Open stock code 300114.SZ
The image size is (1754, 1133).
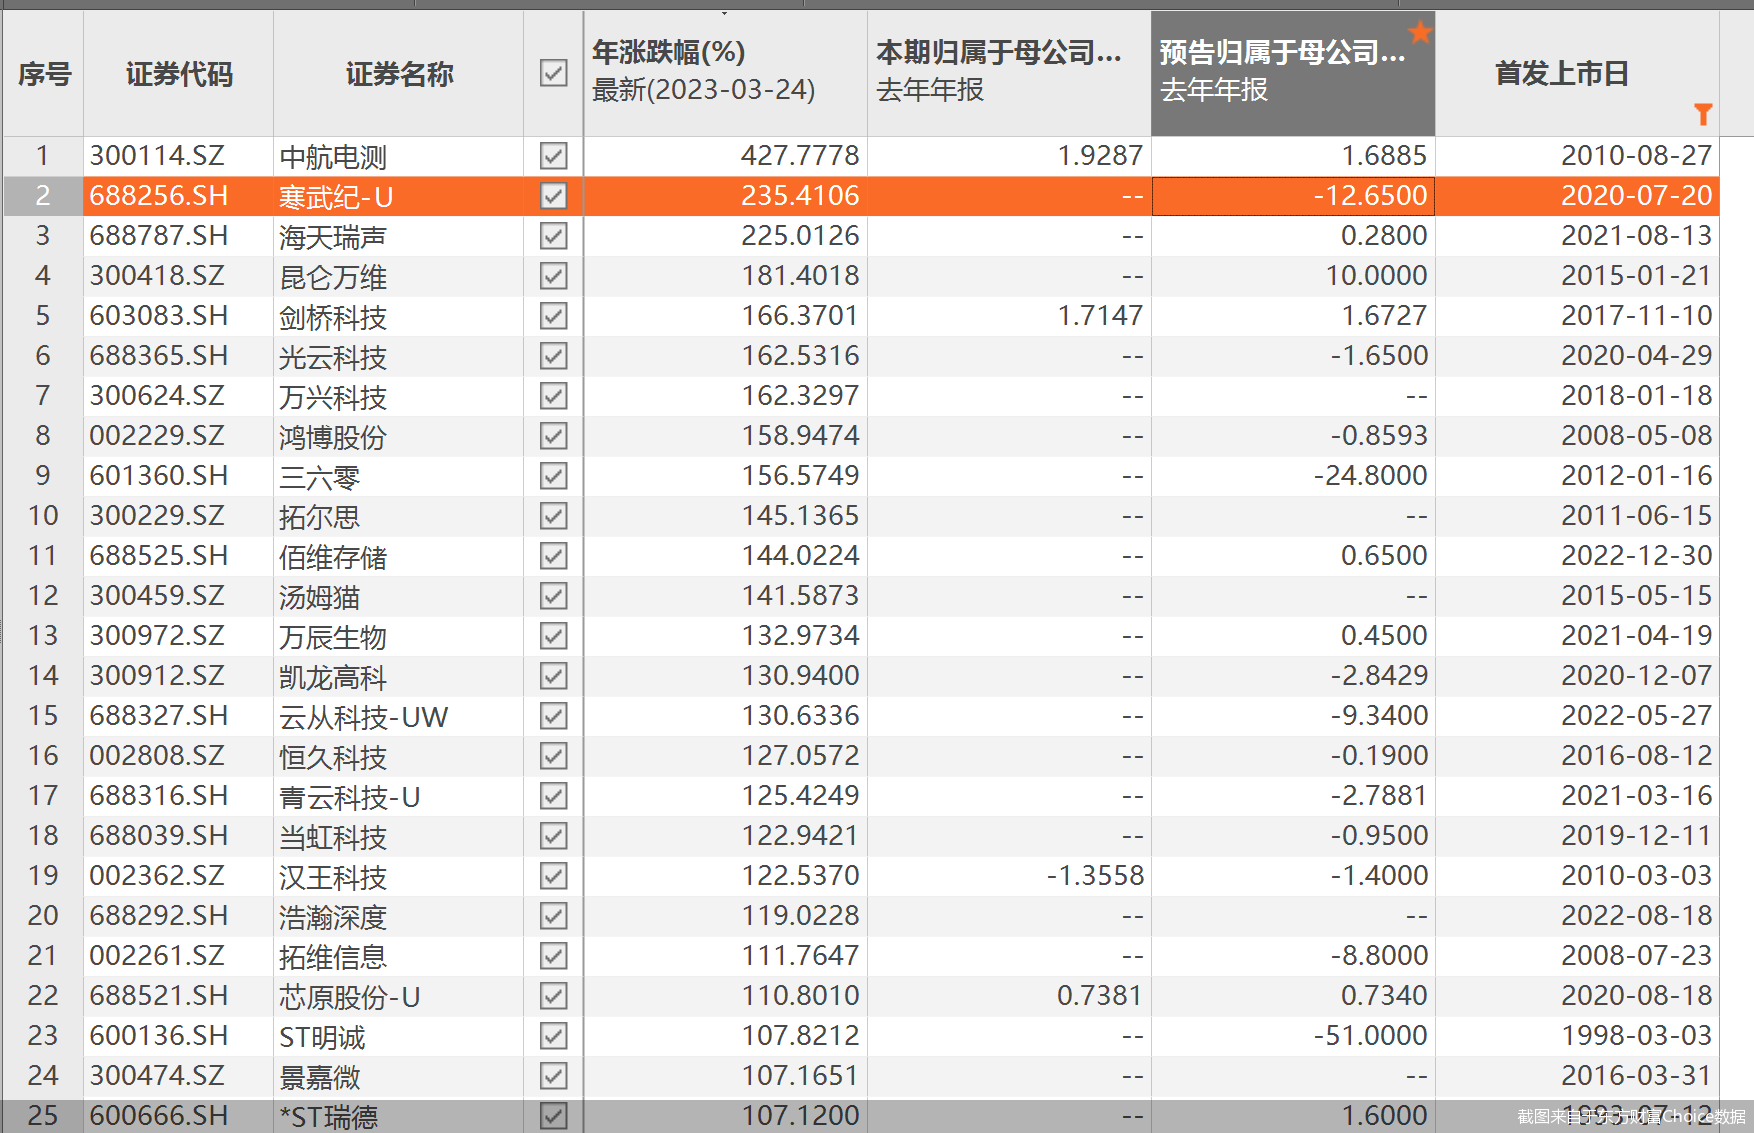(157, 156)
